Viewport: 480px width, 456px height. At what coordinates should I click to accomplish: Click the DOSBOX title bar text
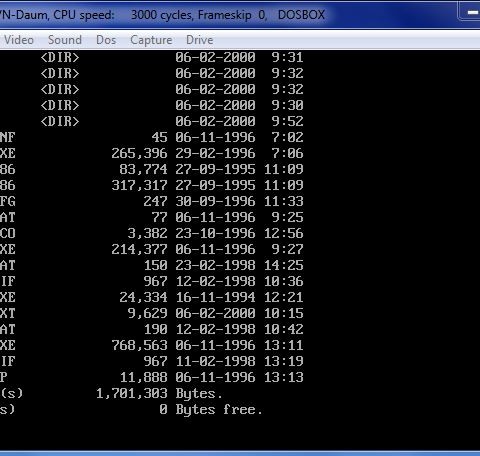[x=301, y=15]
